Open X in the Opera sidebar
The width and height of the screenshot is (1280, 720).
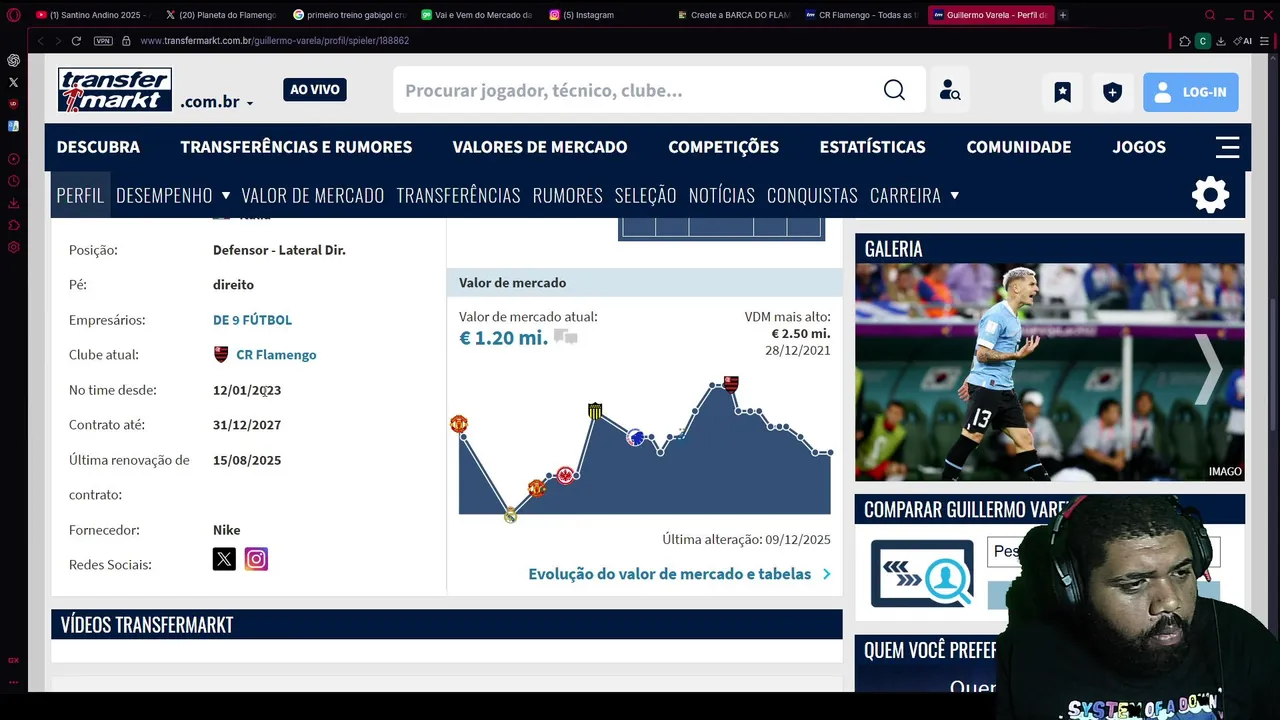(13, 82)
